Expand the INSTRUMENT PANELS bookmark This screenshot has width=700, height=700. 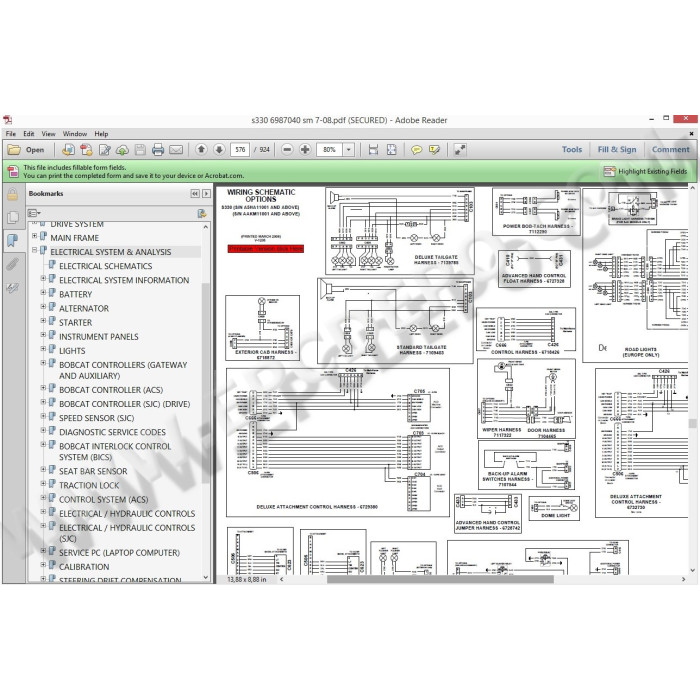43,334
